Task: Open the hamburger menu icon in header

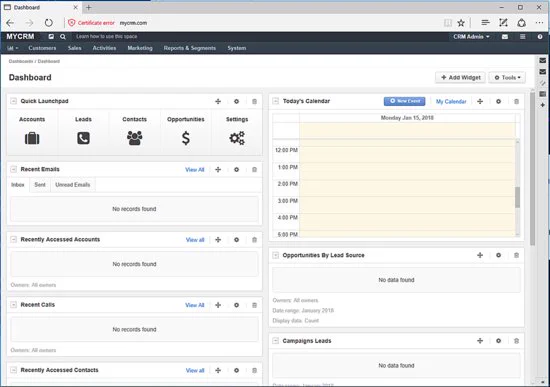Action: tap(523, 36)
